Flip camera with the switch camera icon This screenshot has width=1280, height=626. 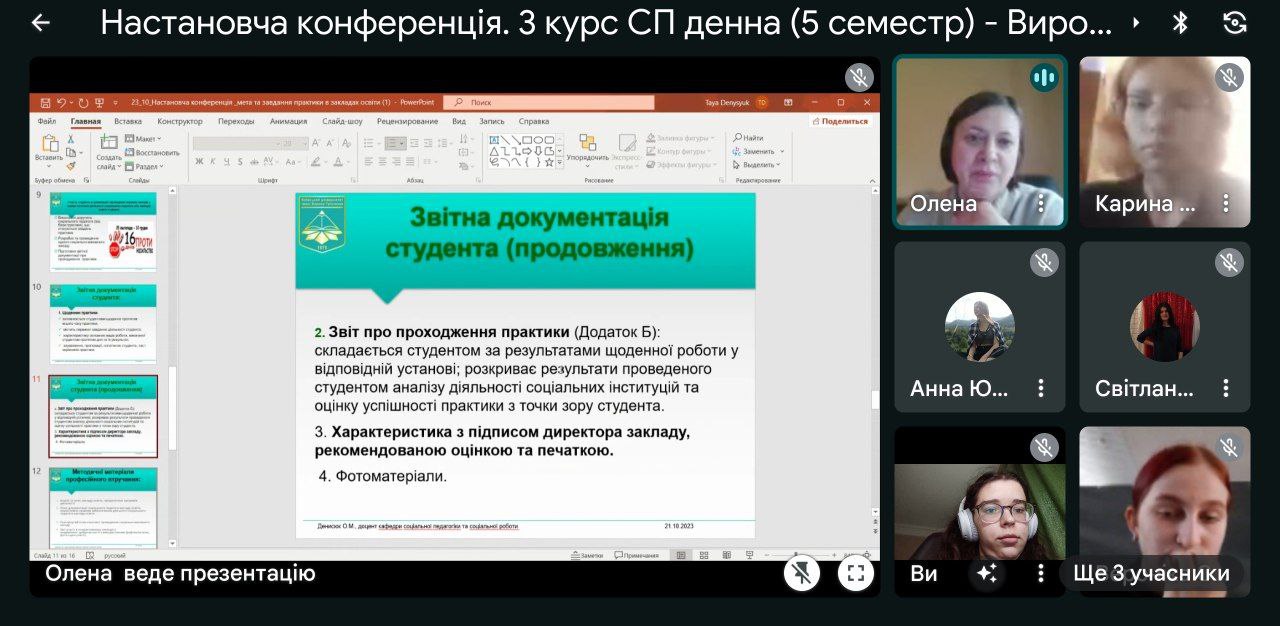coord(1235,23)
